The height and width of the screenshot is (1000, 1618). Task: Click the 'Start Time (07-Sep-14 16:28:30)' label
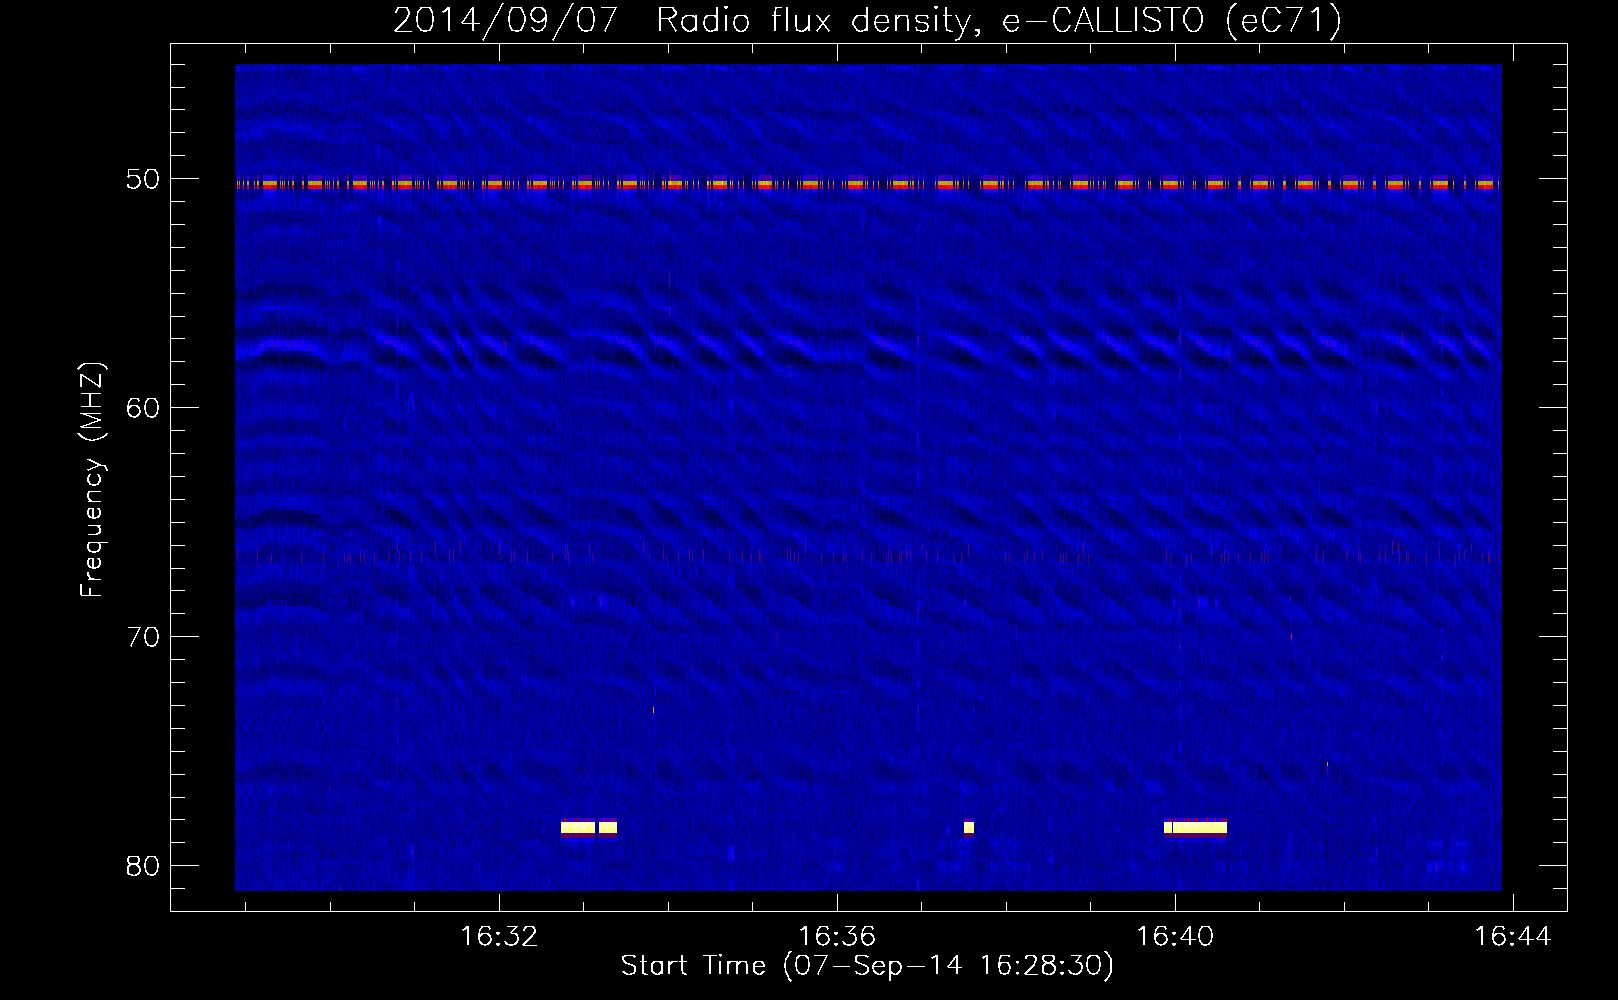tap(867, 966)
